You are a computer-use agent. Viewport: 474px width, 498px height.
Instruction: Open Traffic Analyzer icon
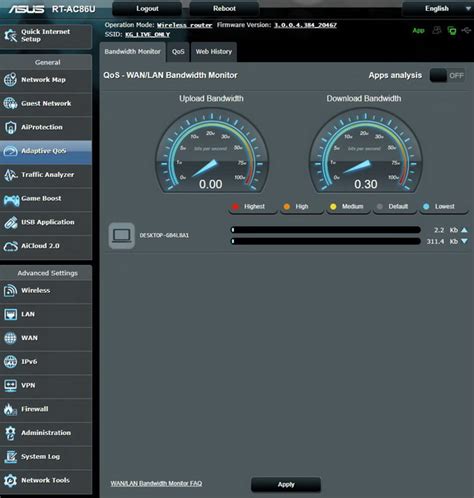click(10, 175)
